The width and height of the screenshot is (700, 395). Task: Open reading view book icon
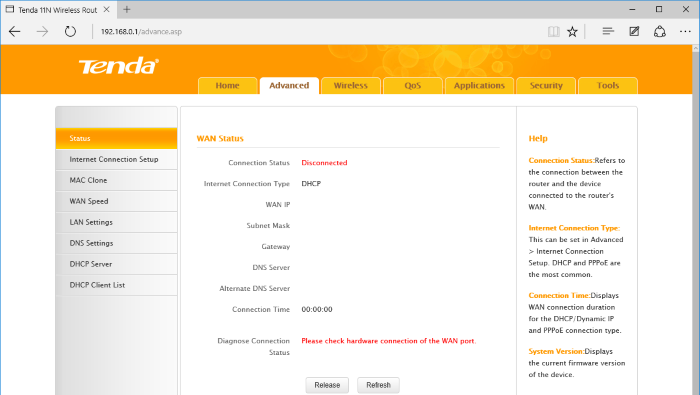click(554, 31)
